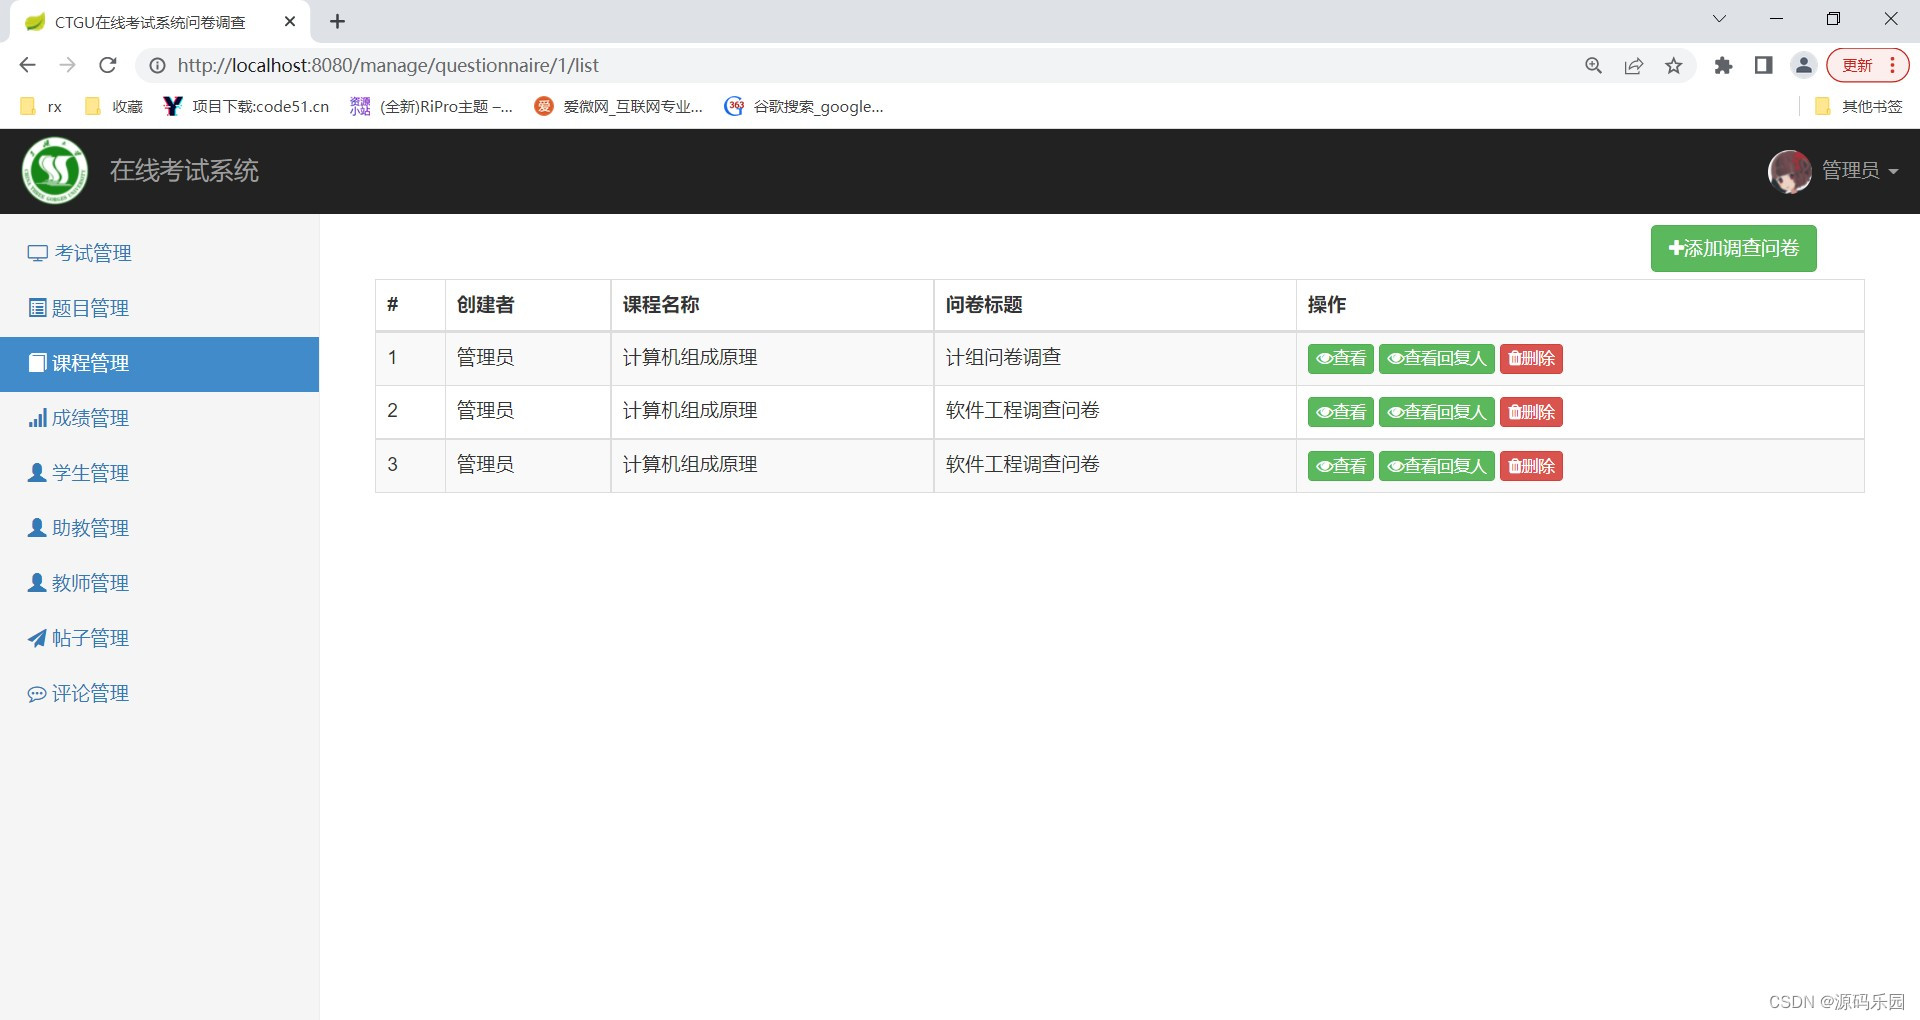
Task: Click the zoom magnifier icon in address bar
Action: pos(1593,65)
